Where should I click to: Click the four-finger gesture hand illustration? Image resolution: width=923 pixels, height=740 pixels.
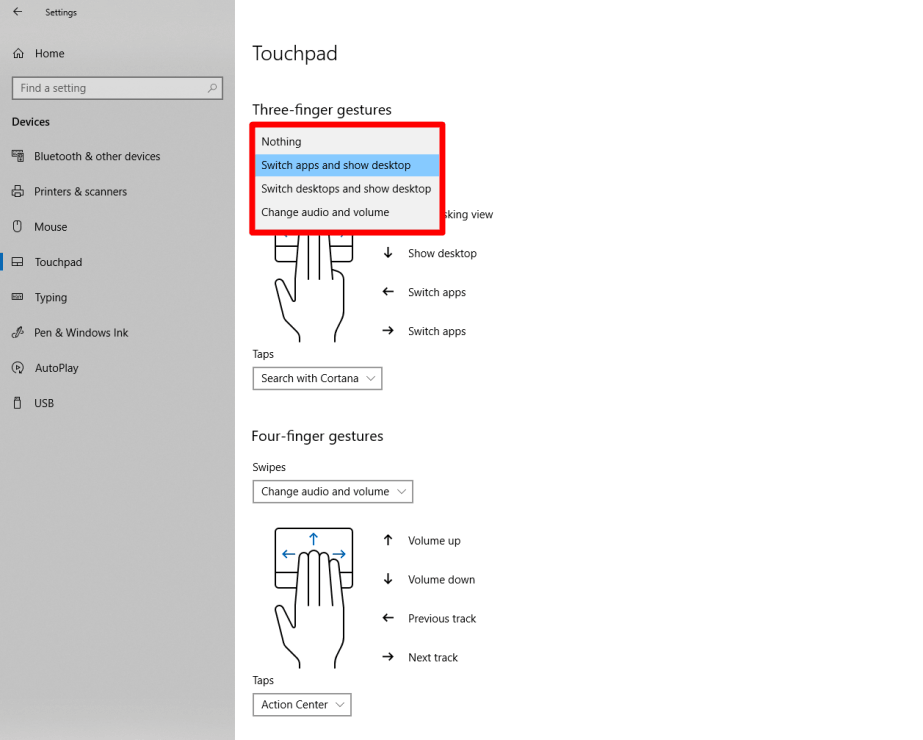(314, 598)
